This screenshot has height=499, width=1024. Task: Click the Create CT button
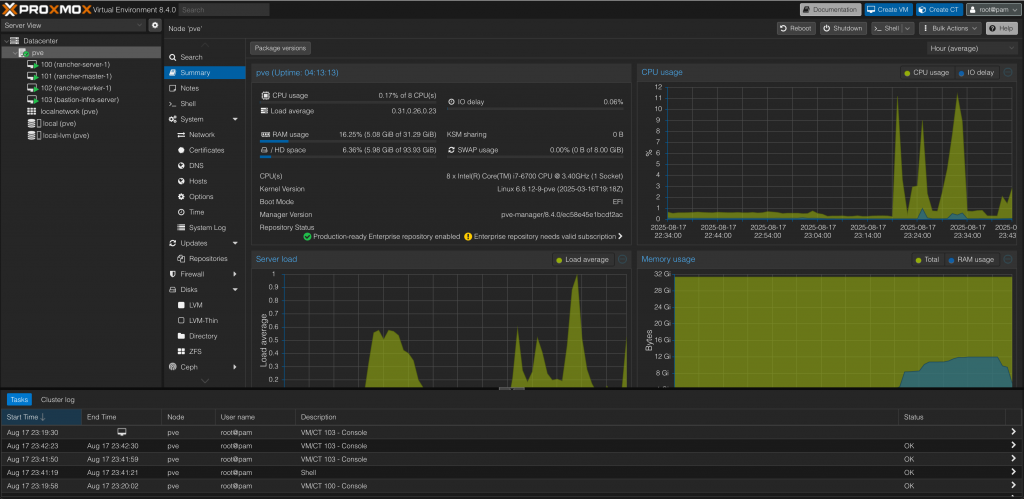tap(939, 10)
